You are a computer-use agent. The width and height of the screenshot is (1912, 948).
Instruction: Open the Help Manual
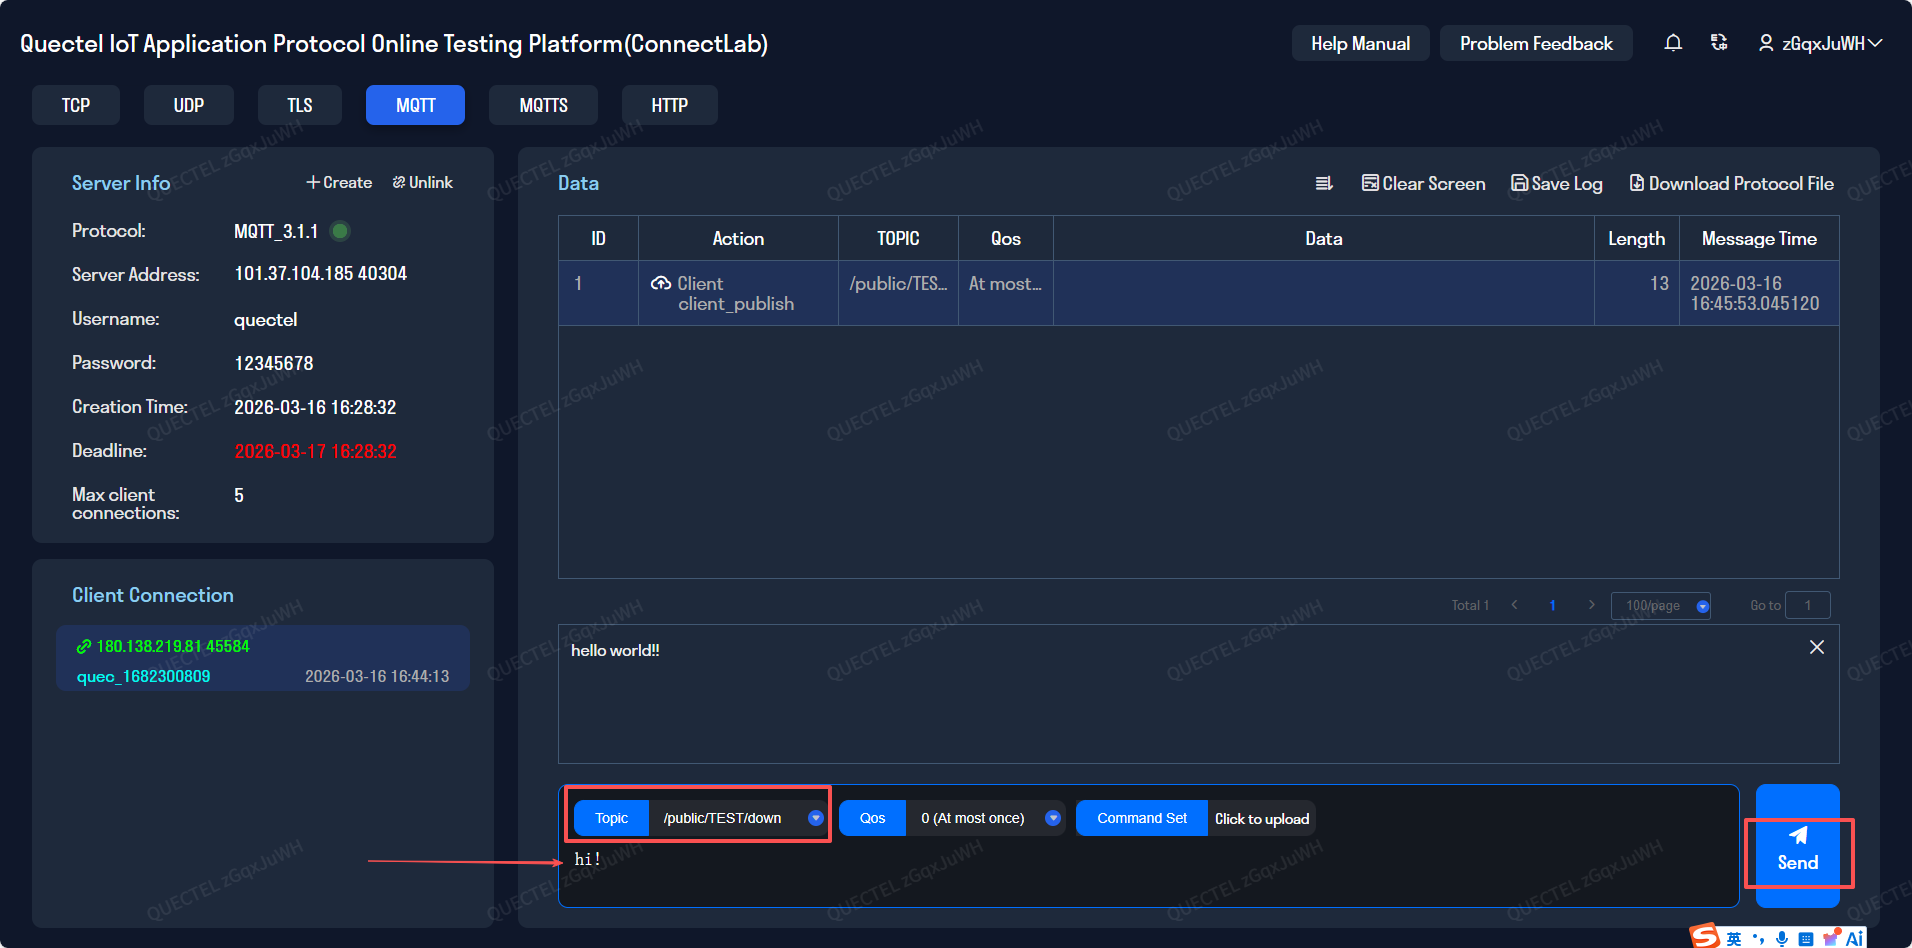click(1360, 43)
